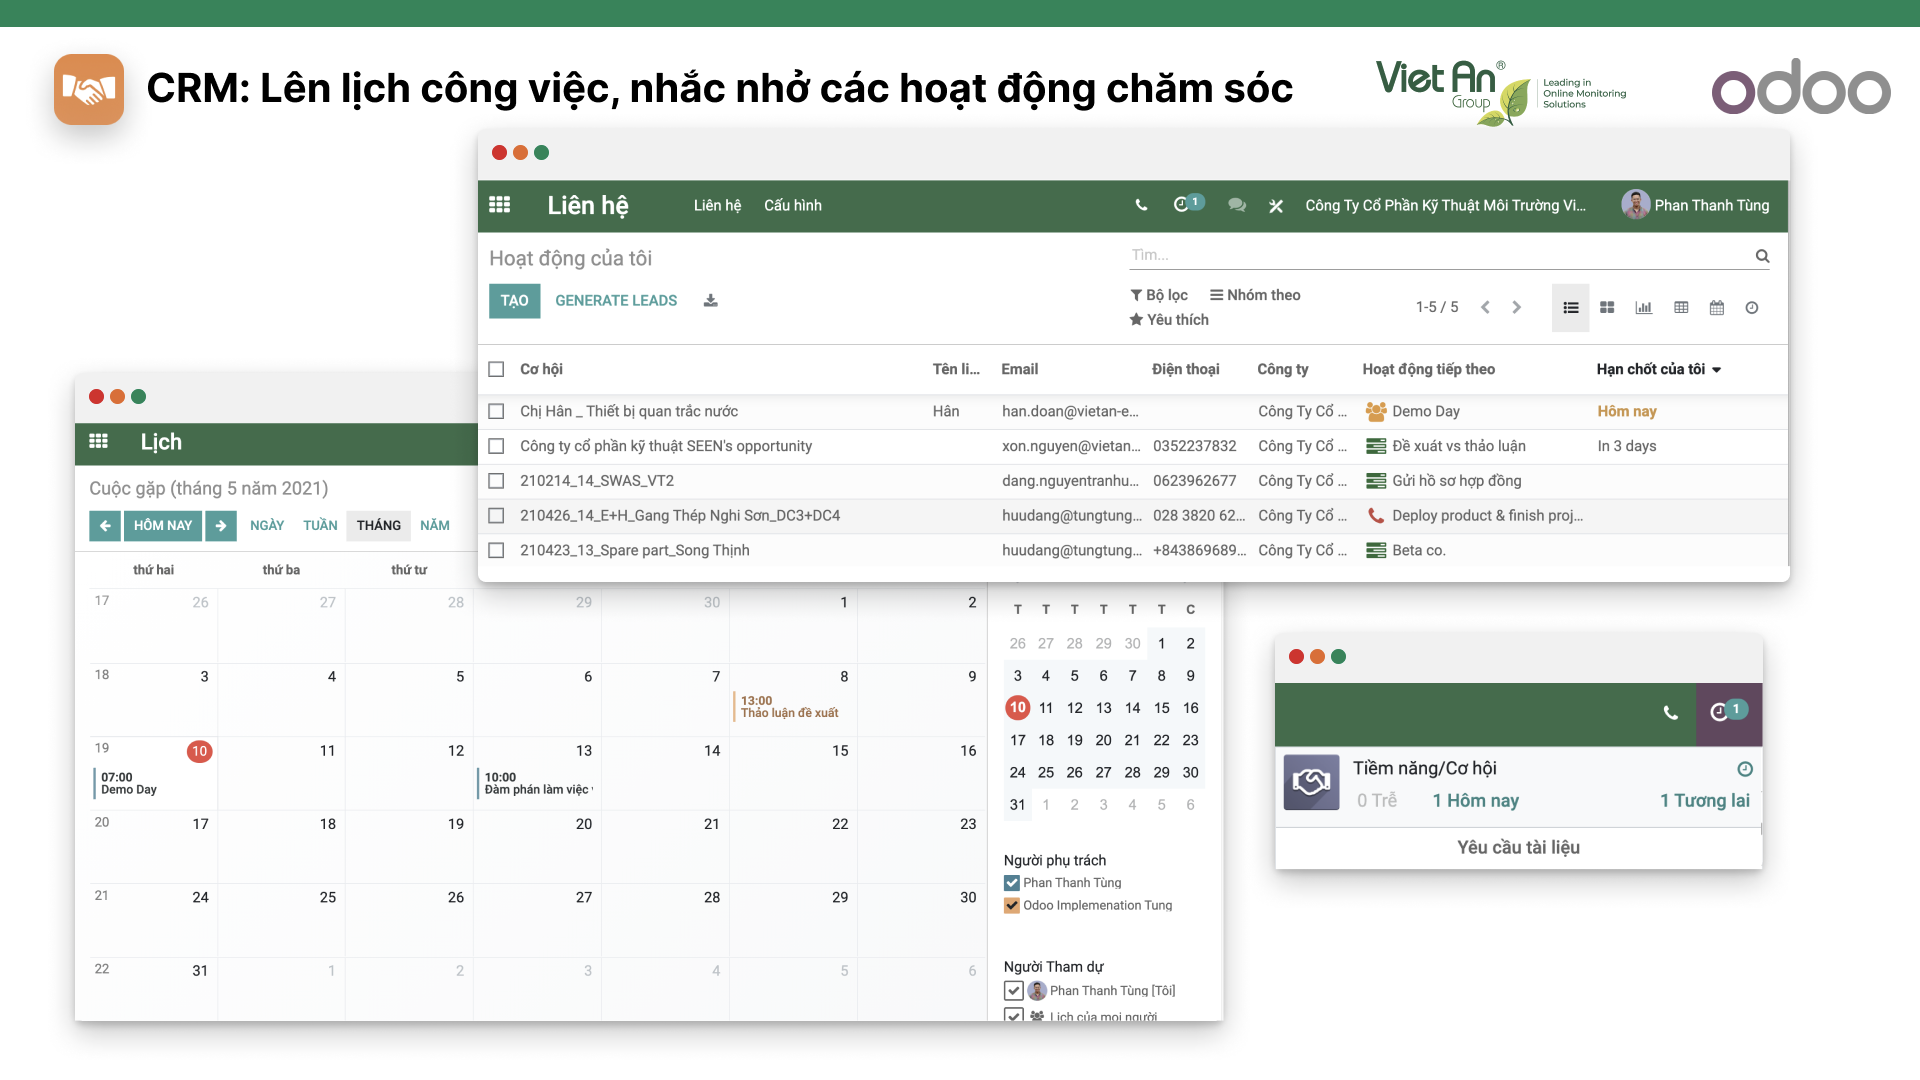The width and height of the screenshot is (1920, 1080).
Task: Tick checkbox for 210214_14_SWAS_VT2 row
Action: (496, 481)
